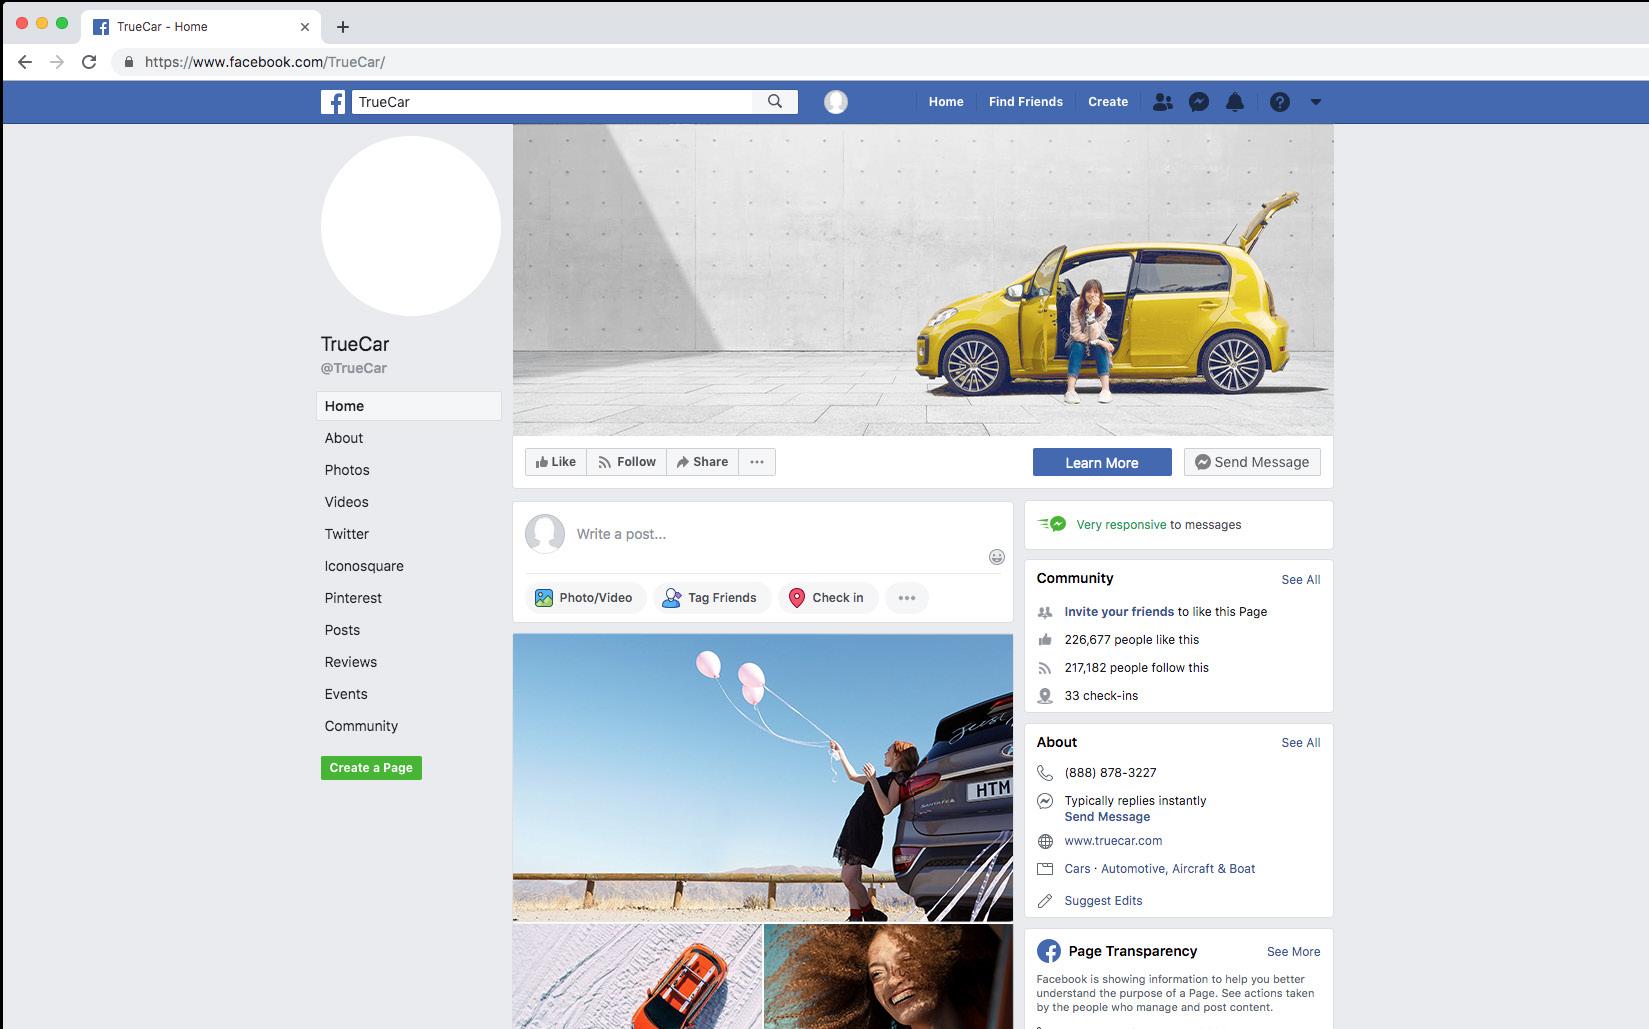Click Invite your friends link

(x=1119, y=612)
